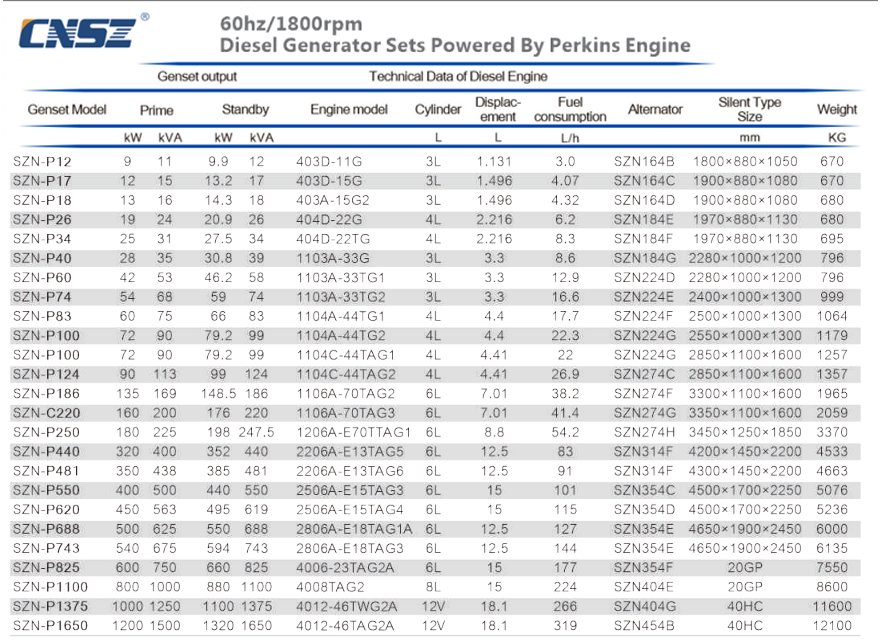This screenshot has height=640, width=881.
Task: Click engine model "1106A-70TAG2"
Action: (x=346, y=394)
